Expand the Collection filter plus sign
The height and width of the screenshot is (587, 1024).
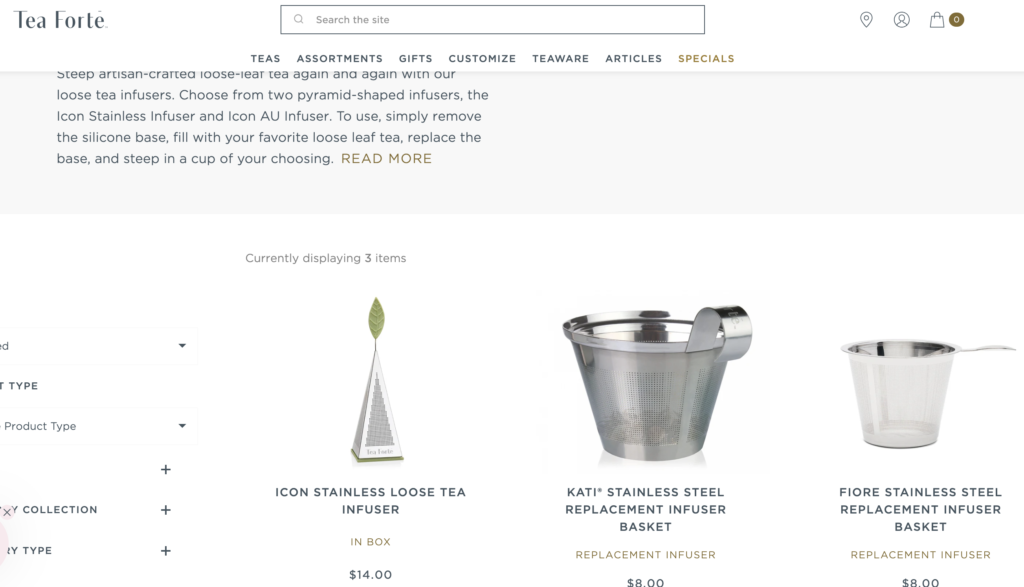point(166,510)
